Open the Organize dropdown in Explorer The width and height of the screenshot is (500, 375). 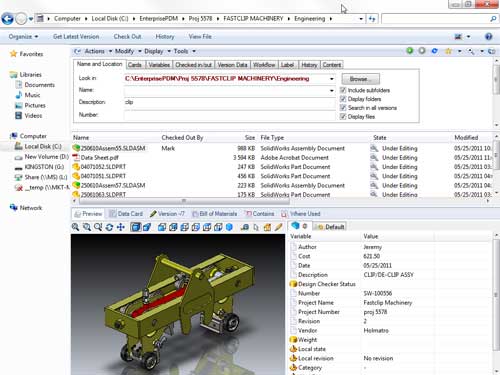[23, 36]
